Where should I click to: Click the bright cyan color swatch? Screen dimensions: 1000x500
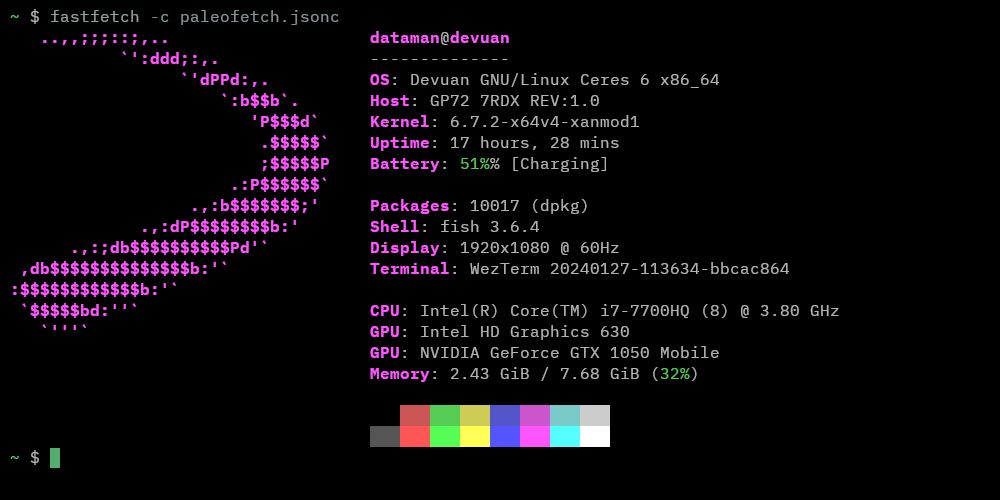tap(565, 436)
